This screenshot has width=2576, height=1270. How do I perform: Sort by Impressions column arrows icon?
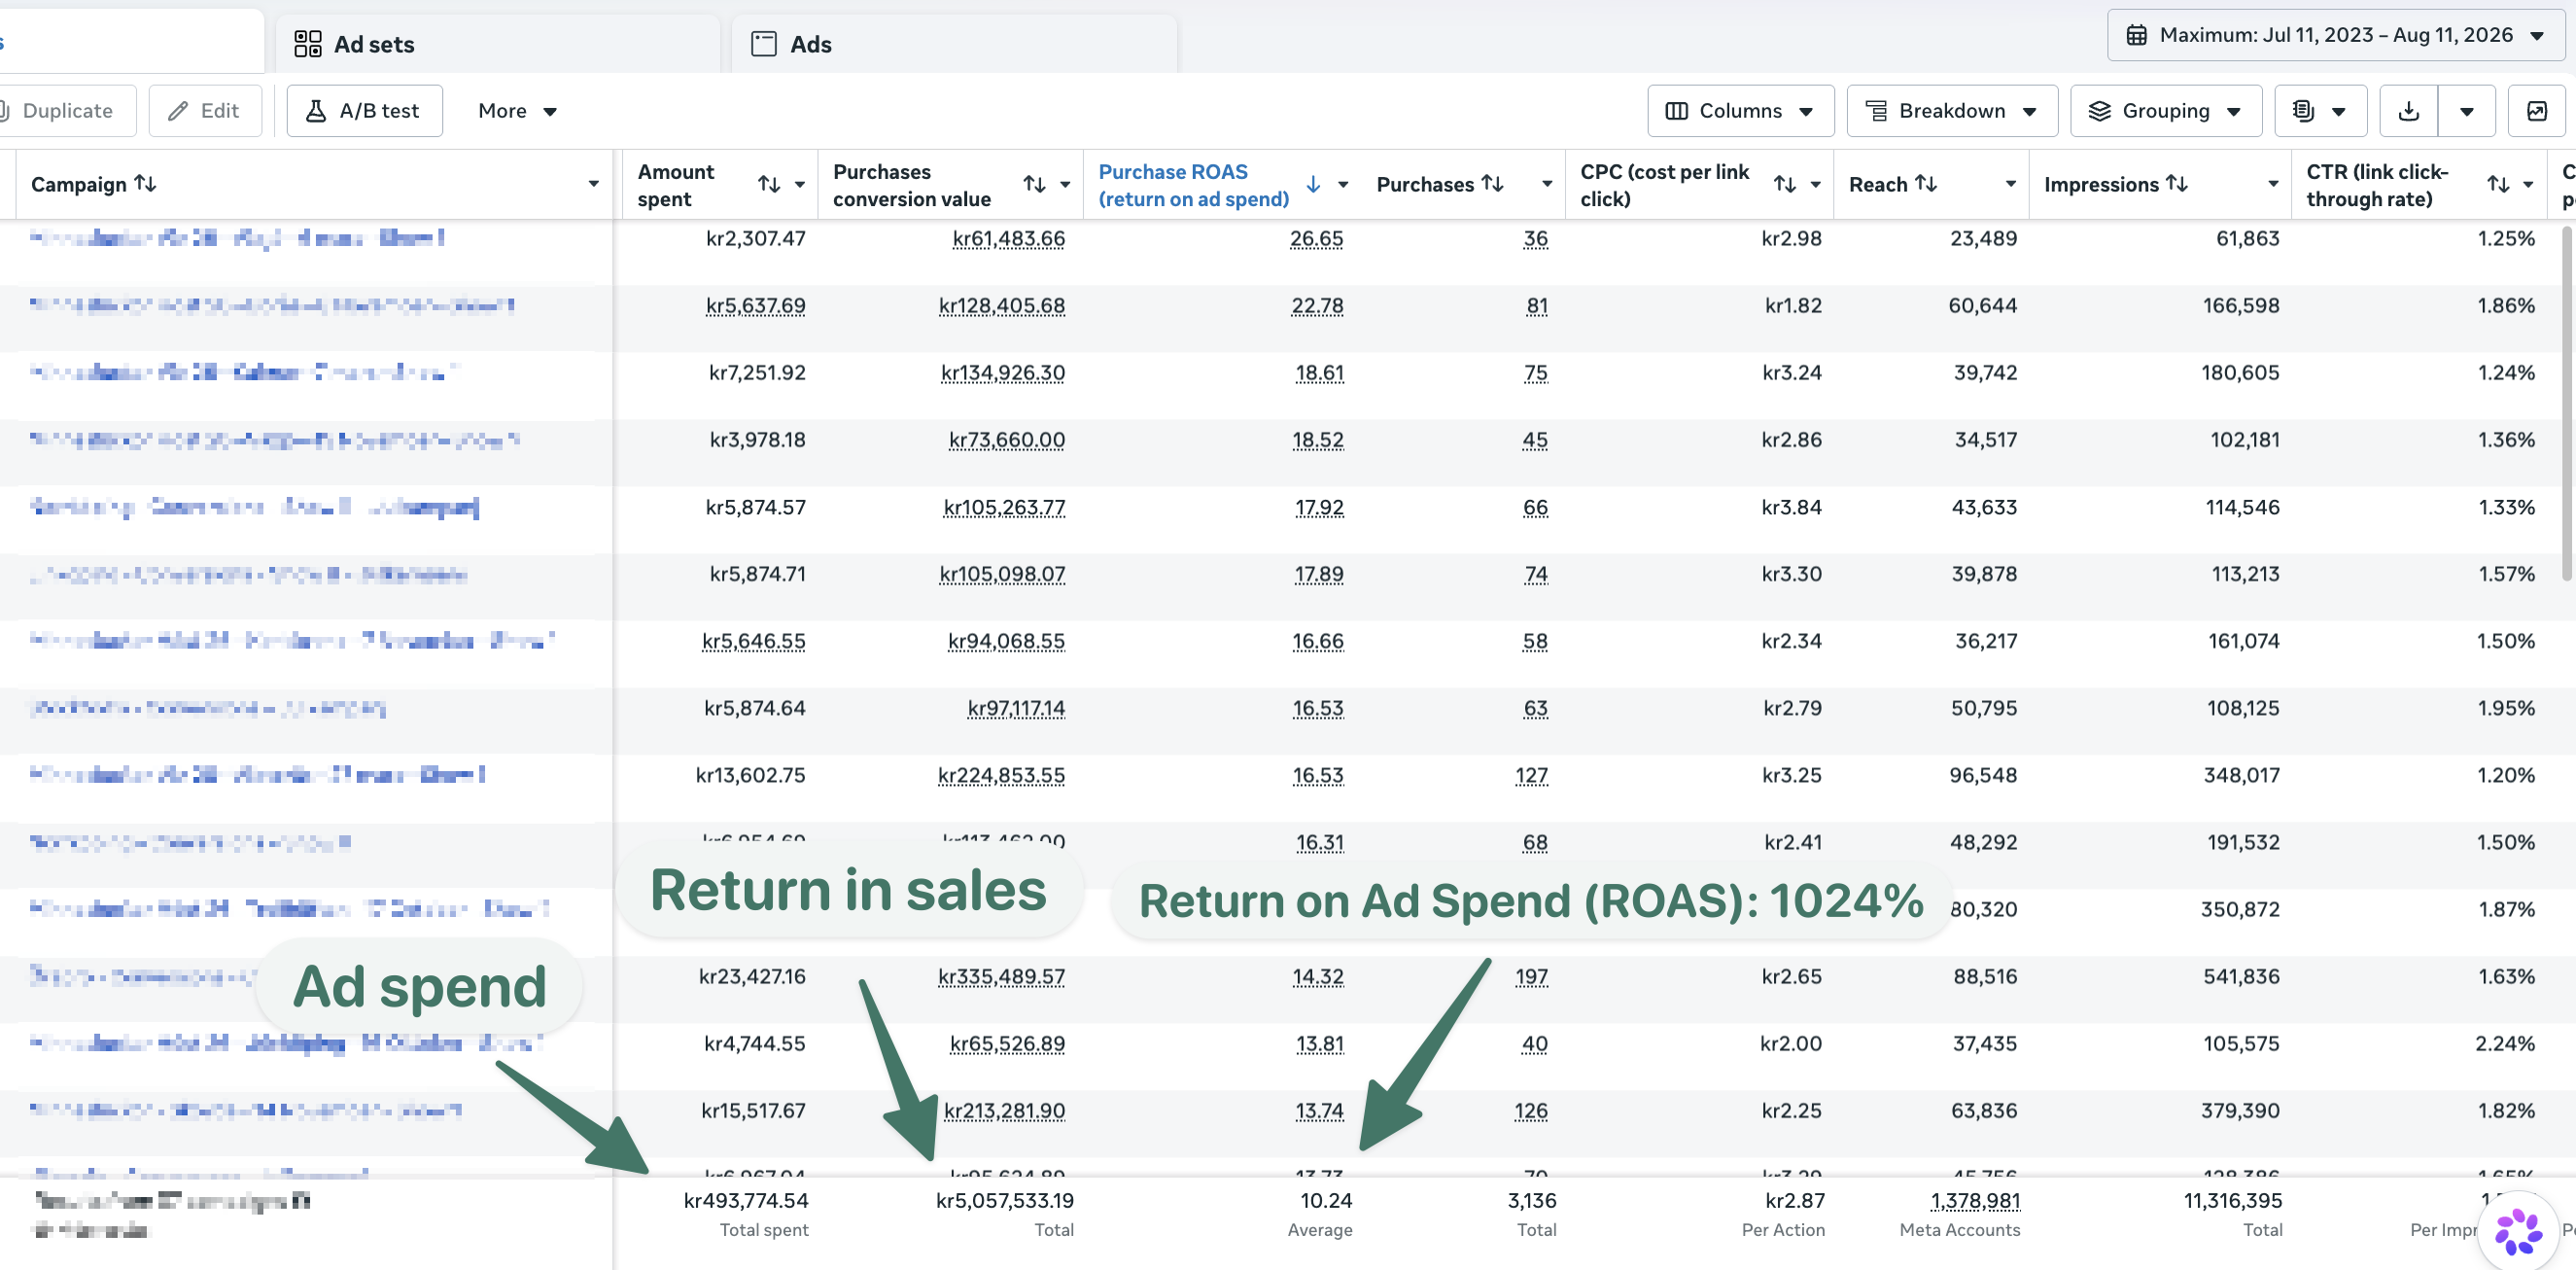(x=2177, y=183)
